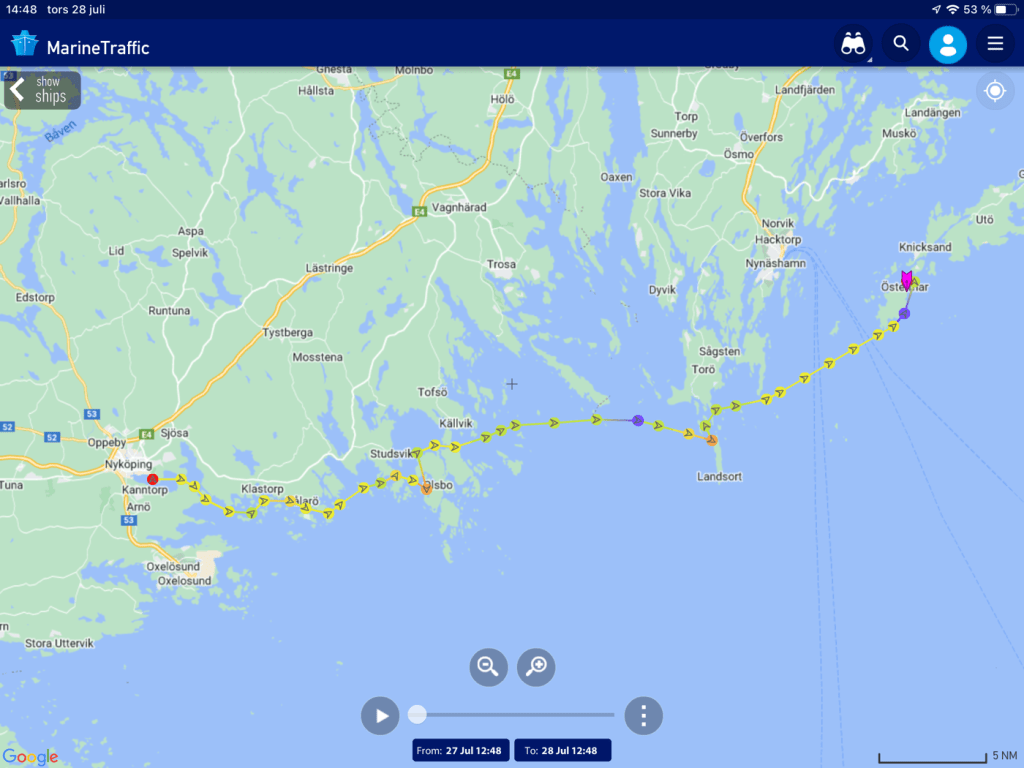The height and width of the screenshot is (768, 1024).
Task: Open the From date 27 Jul picker
Action: (461, 750)
